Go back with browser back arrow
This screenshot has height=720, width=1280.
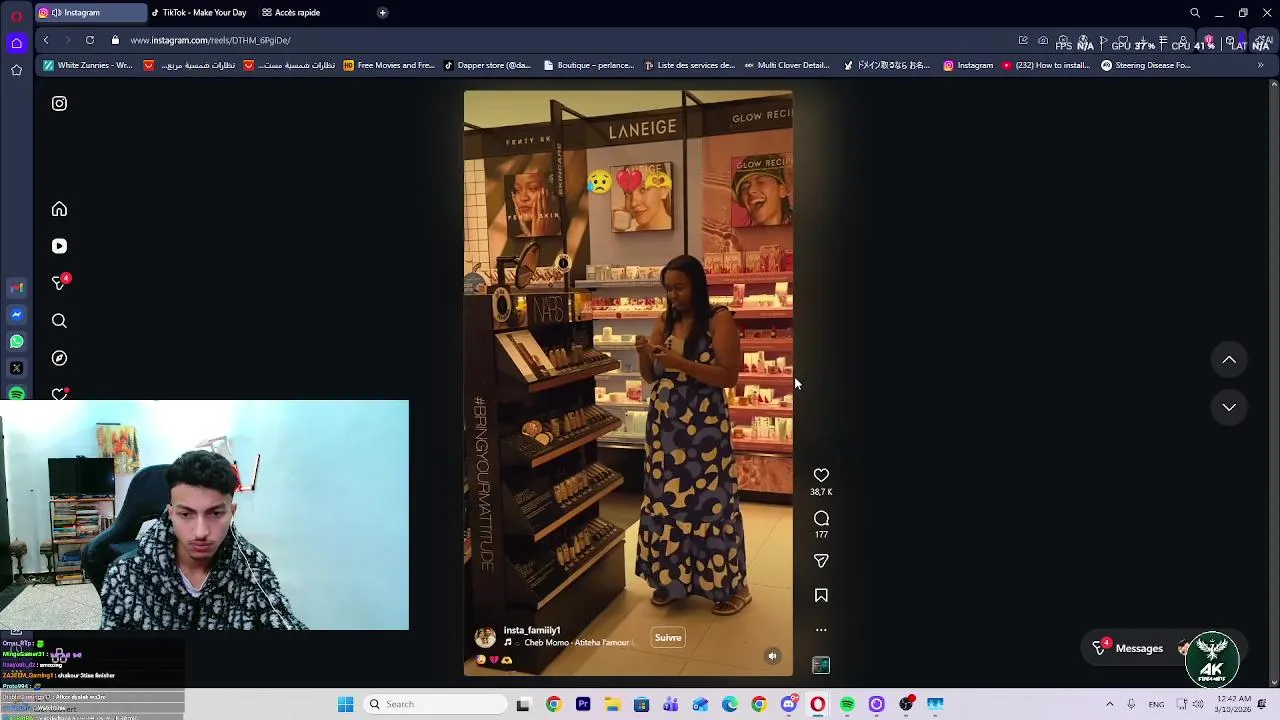[46, 40]
